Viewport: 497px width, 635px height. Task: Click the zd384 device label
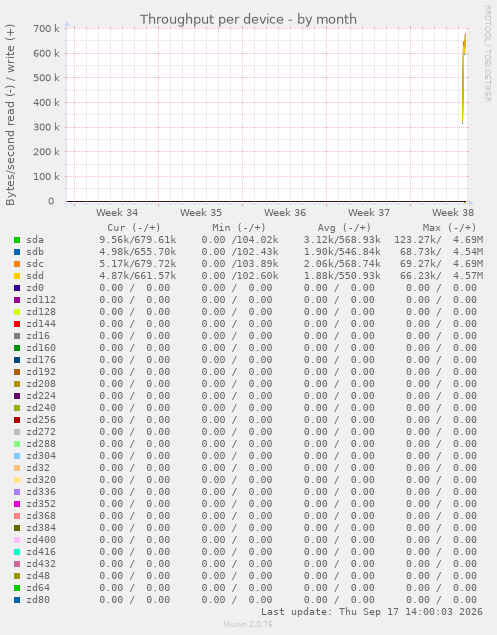point(41,528)
